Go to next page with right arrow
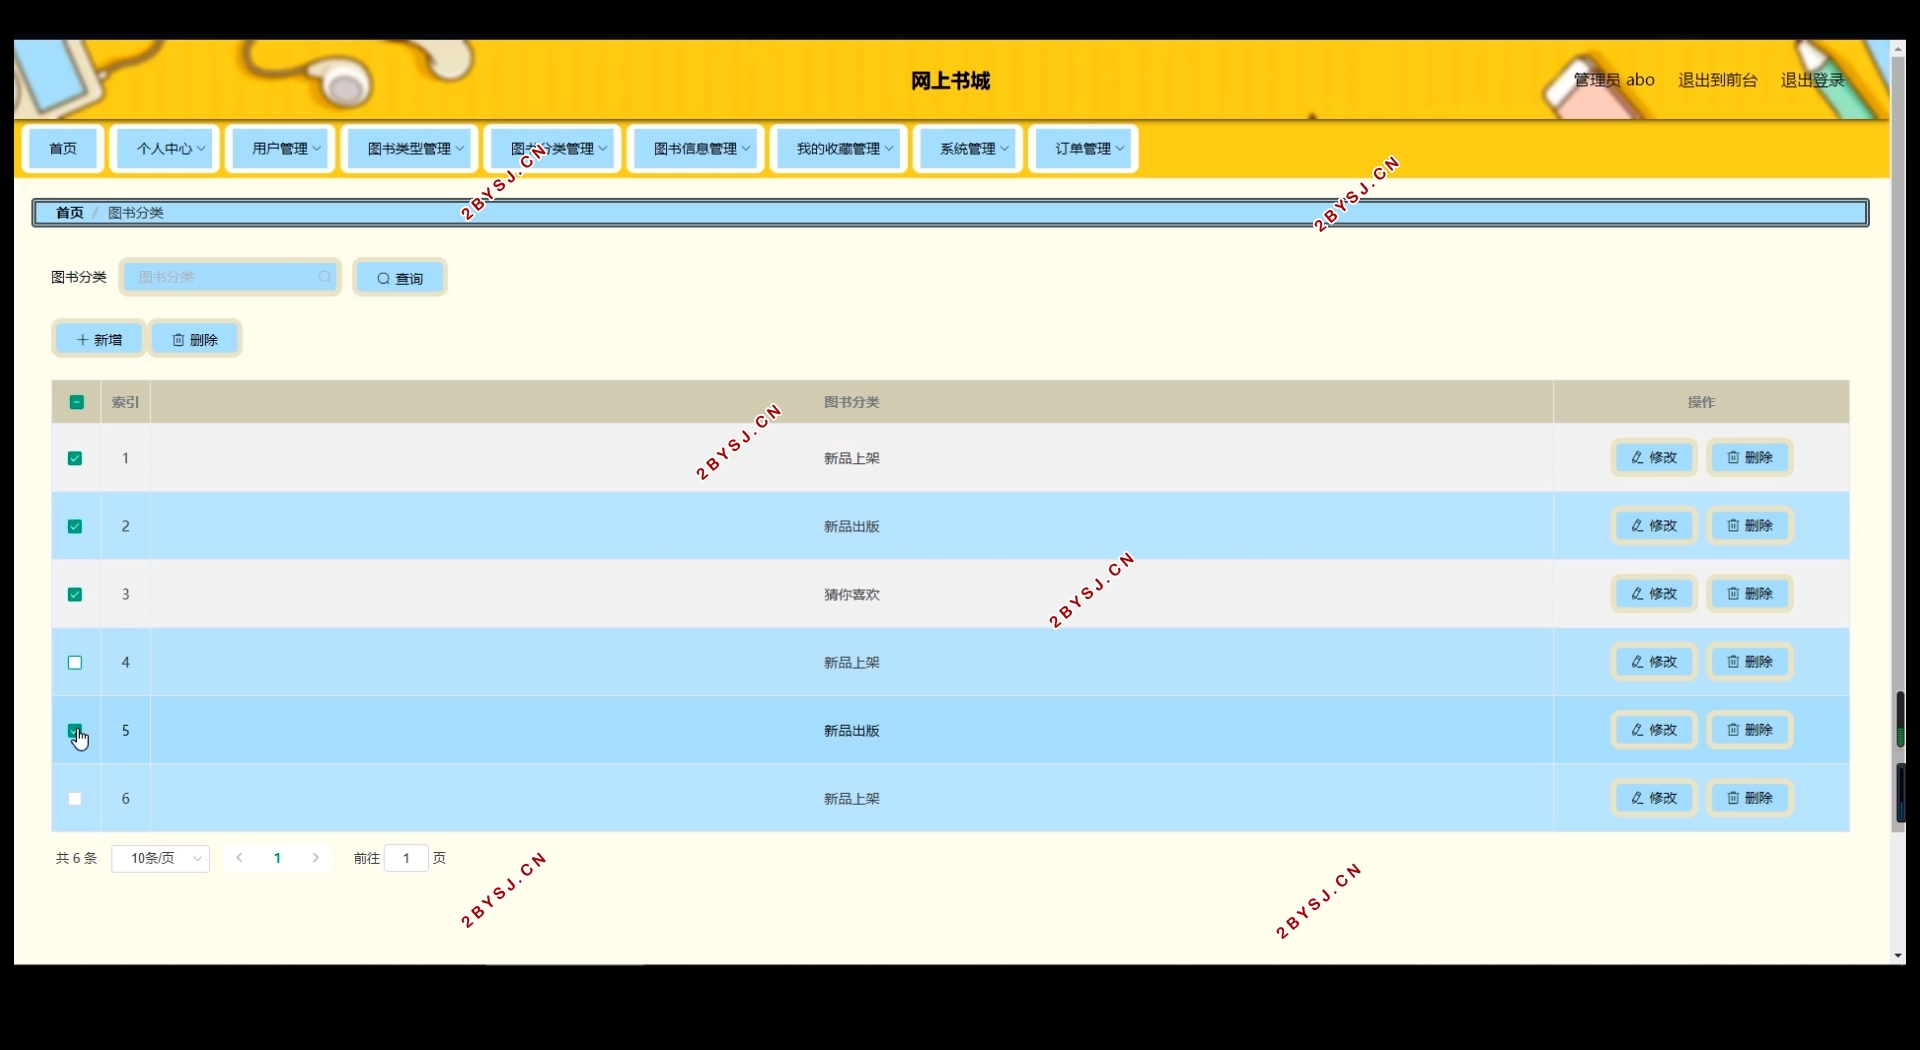This screenshot has width=1920, height=1050. (x=316, y=858)
